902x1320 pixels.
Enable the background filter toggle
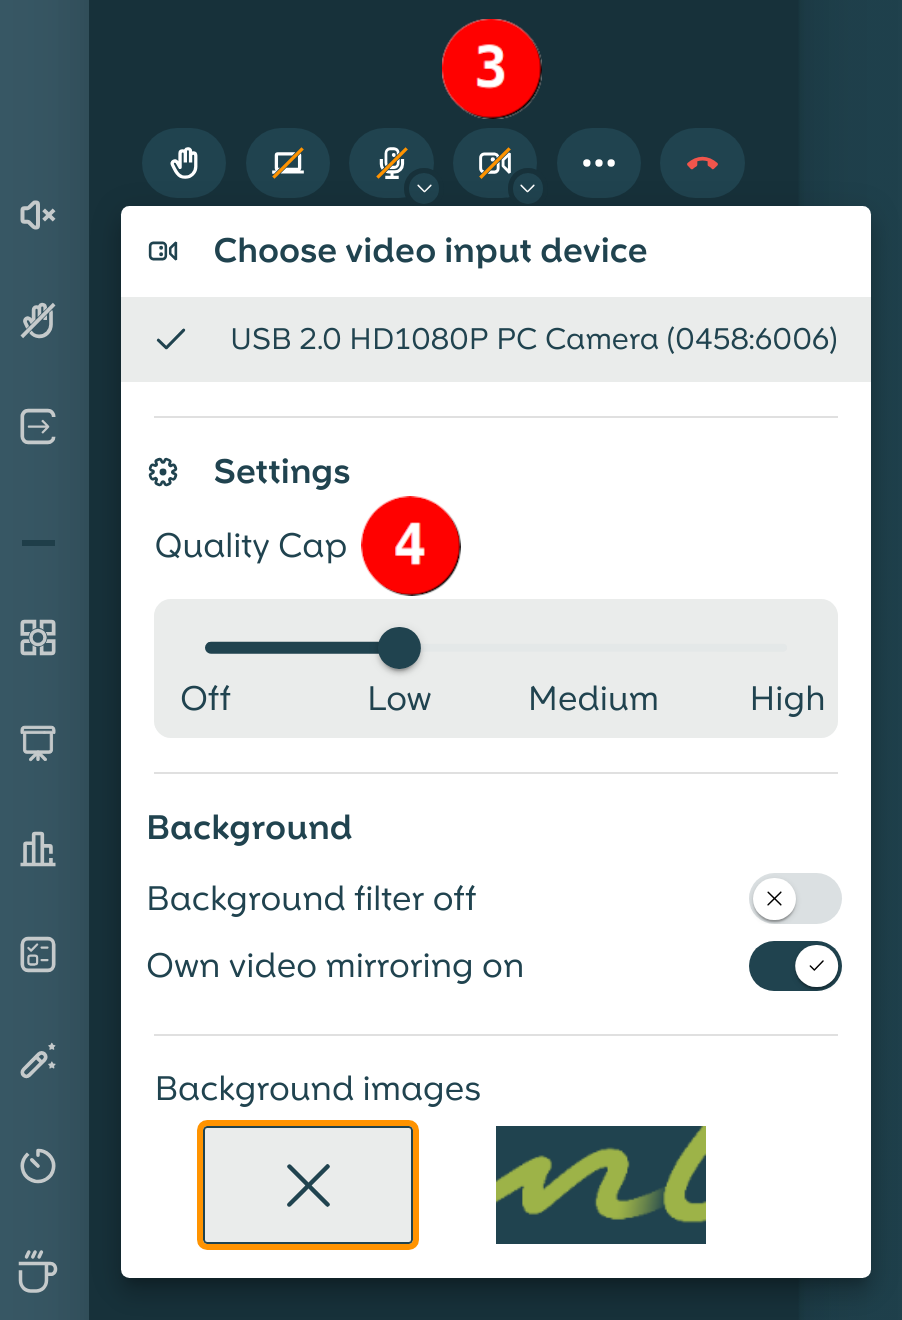coord(795,898)
